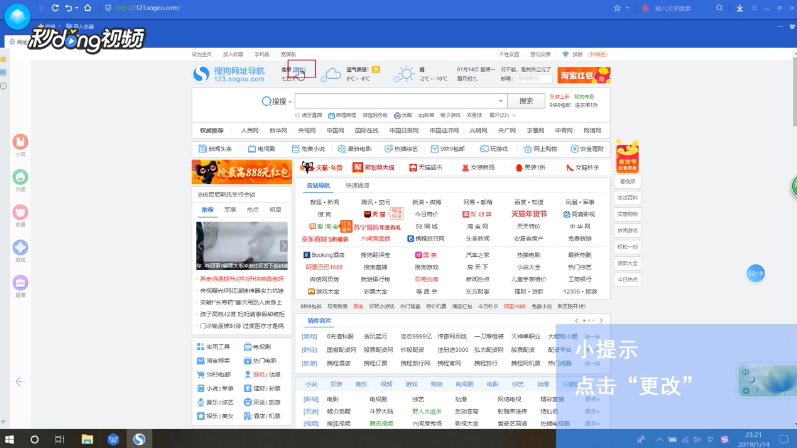
Task: Open the 淘宝红包 banner
Action: coord(584,75)
